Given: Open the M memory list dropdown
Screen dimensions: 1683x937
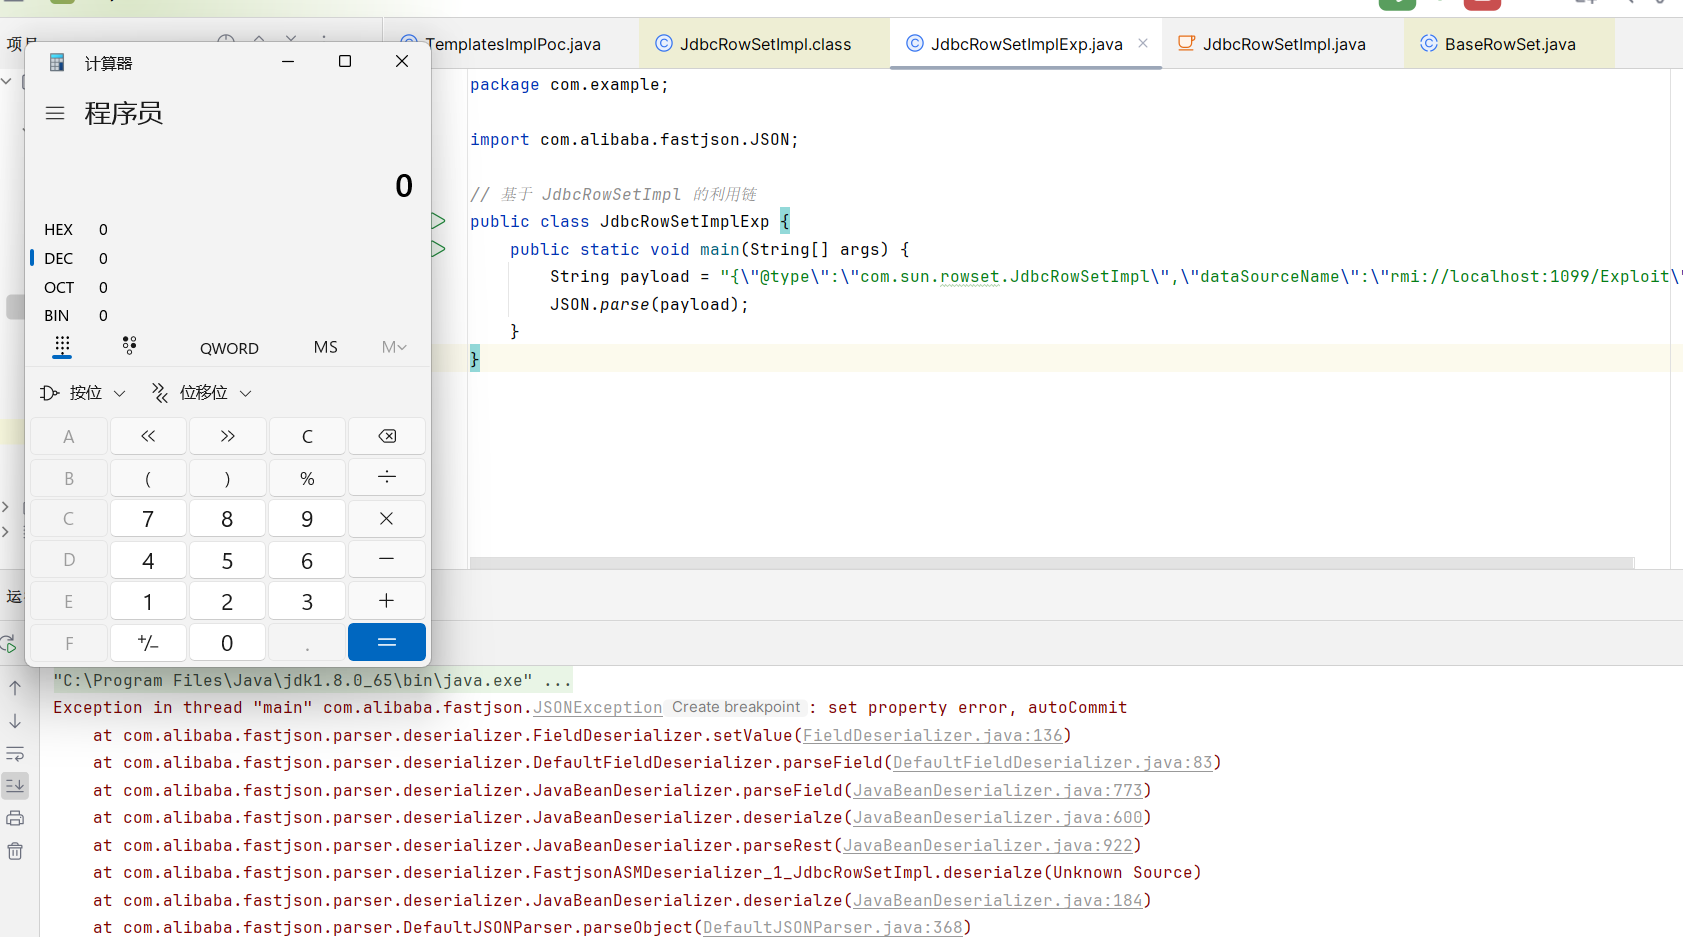Looking at the screenshot, I should click(394, 347).
